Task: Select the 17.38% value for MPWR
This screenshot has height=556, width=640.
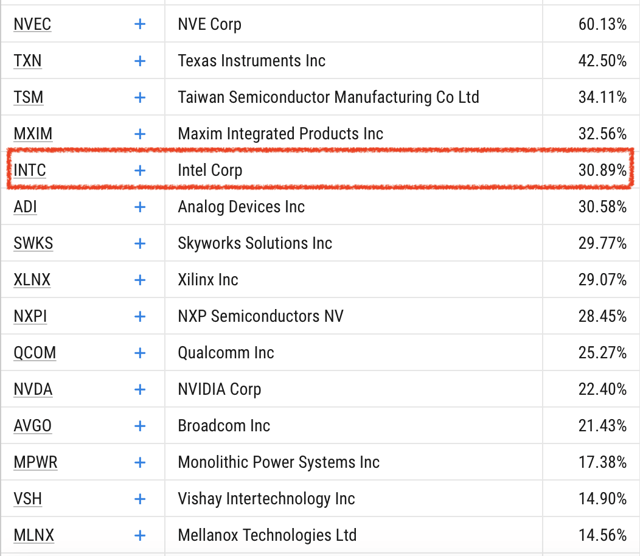Action: coord(602,463)
